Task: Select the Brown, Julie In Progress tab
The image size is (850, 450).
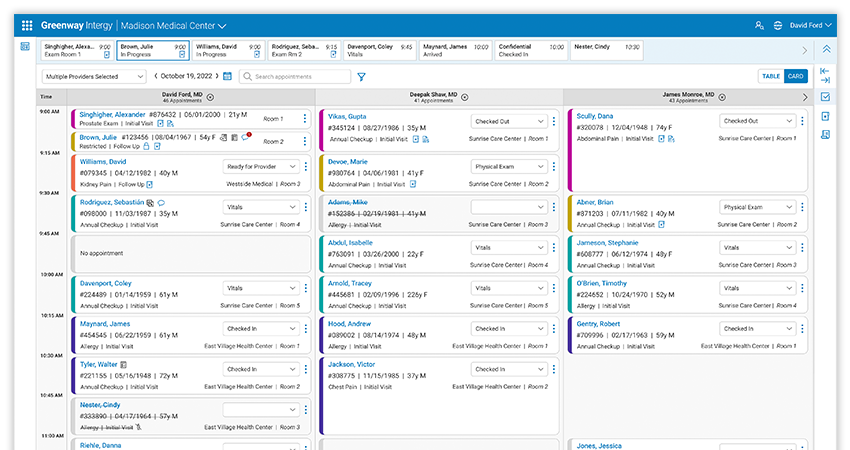Action: pos(152,50)
